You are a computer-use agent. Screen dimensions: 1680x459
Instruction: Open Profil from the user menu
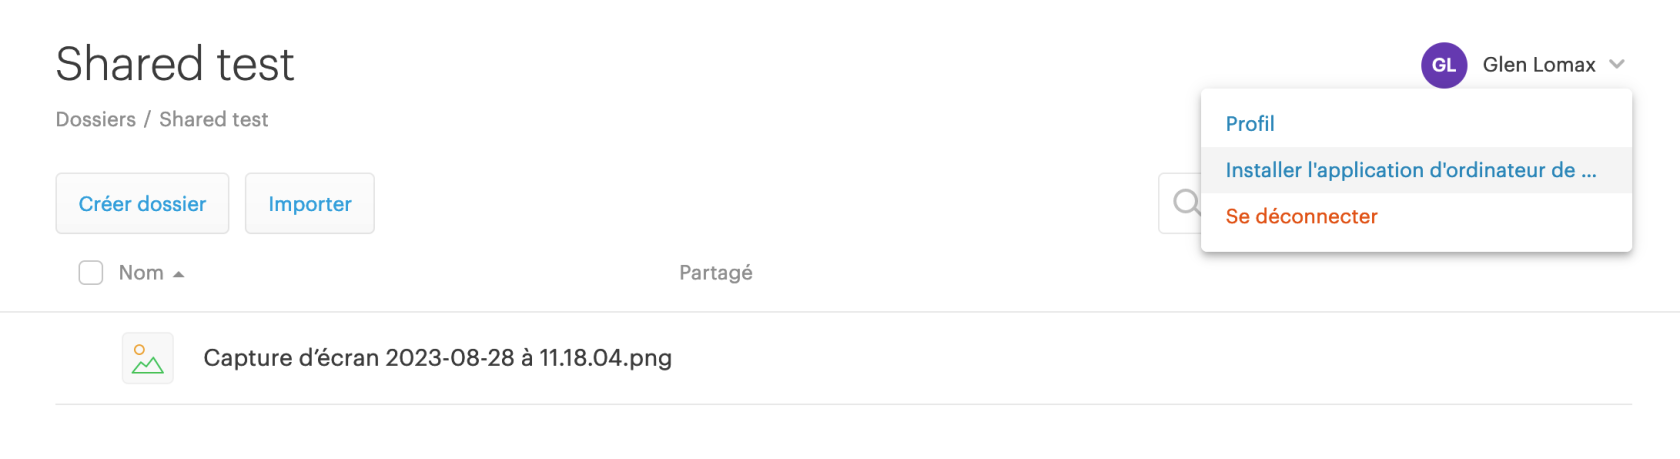point(1250,124)
